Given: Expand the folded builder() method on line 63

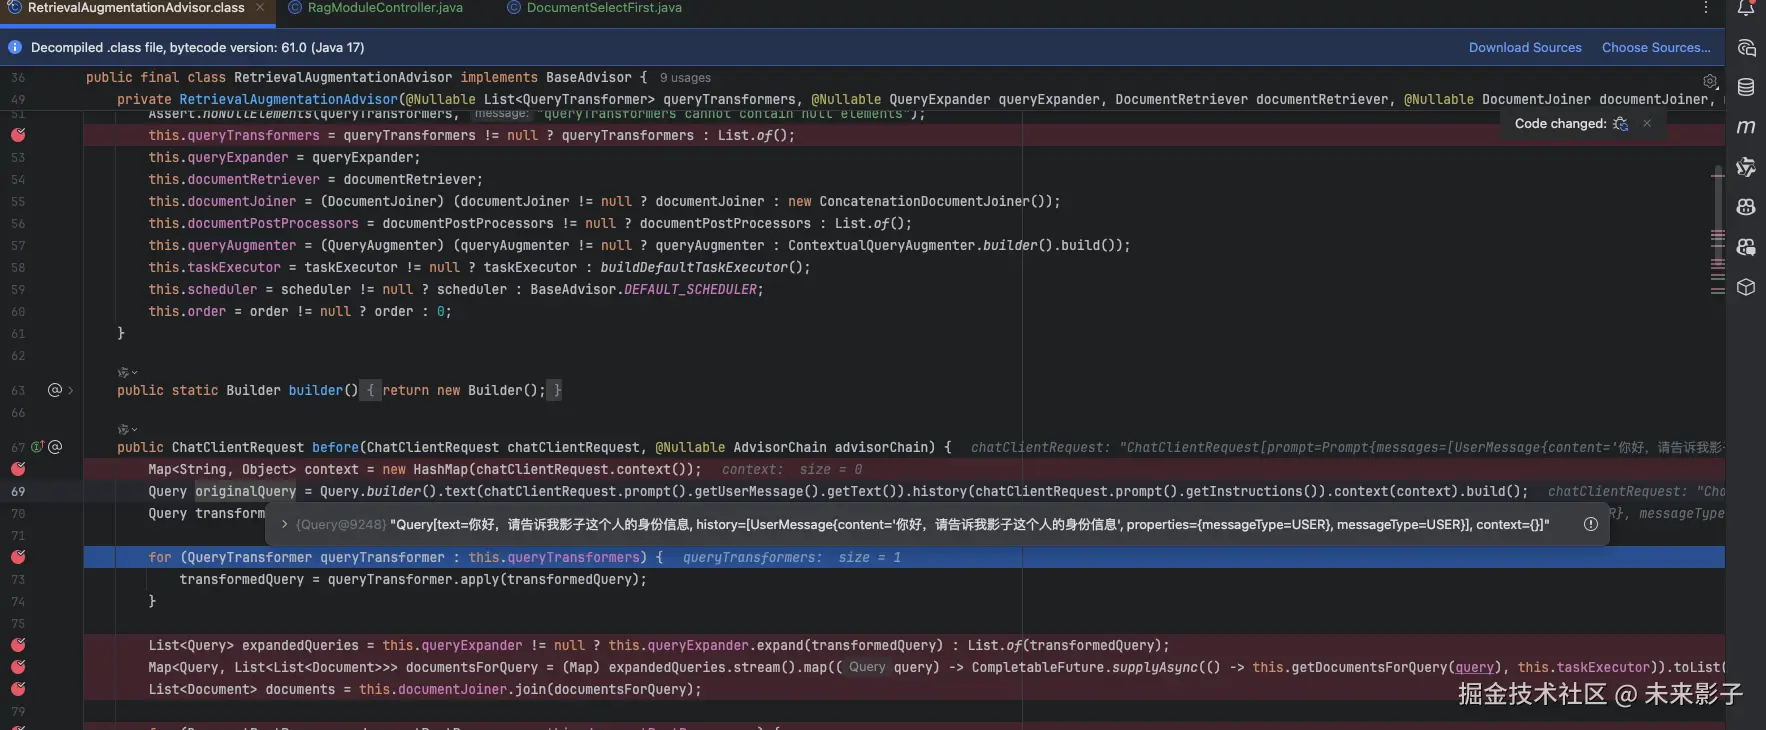Looking at the screenshot, I should click(x=70, y=390).
